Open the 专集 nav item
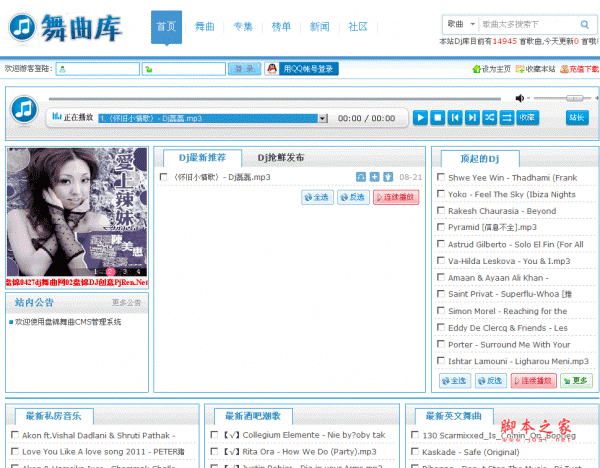 point(243,27)
